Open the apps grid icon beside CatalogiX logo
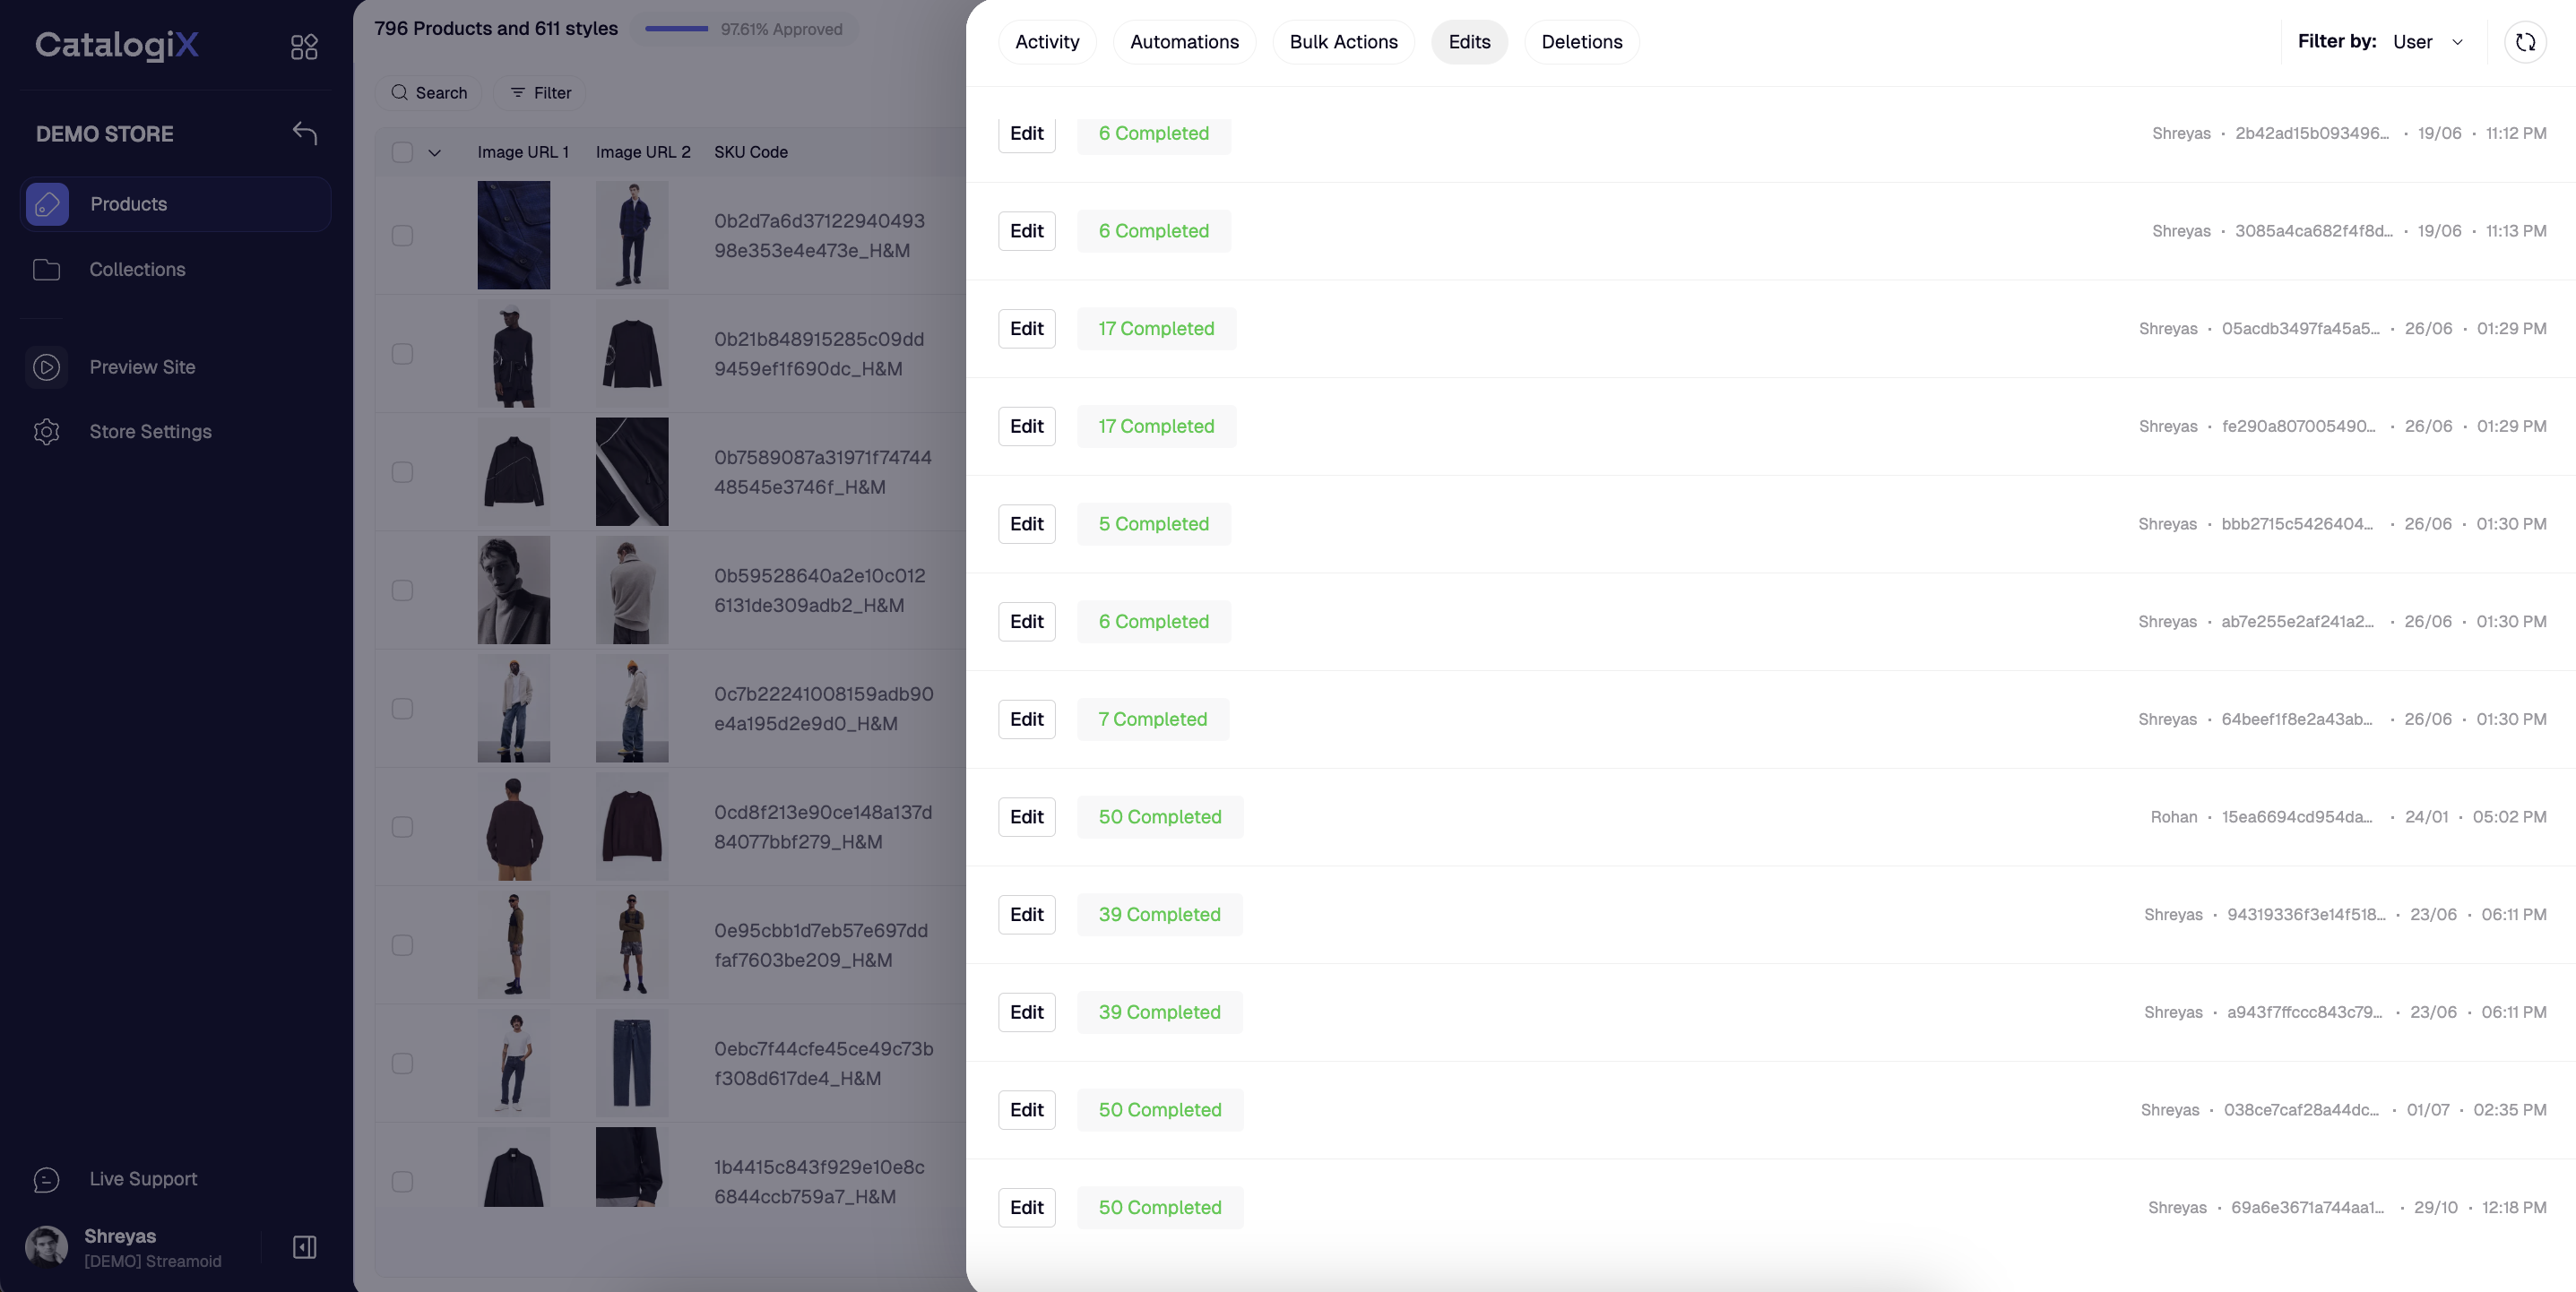The image size is (2576, 1292). coord(304,47)
